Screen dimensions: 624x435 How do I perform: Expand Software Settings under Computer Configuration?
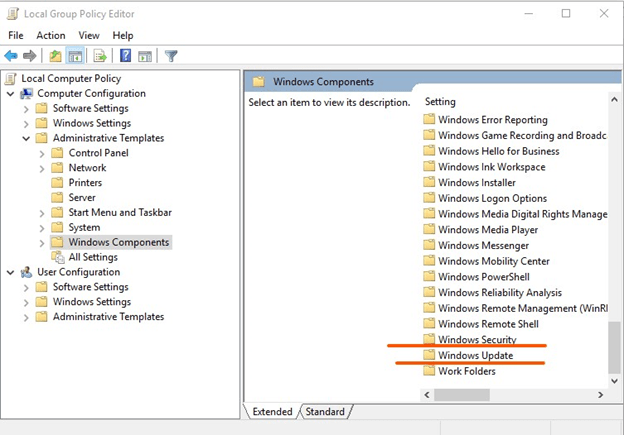click(x=26, y=109)
